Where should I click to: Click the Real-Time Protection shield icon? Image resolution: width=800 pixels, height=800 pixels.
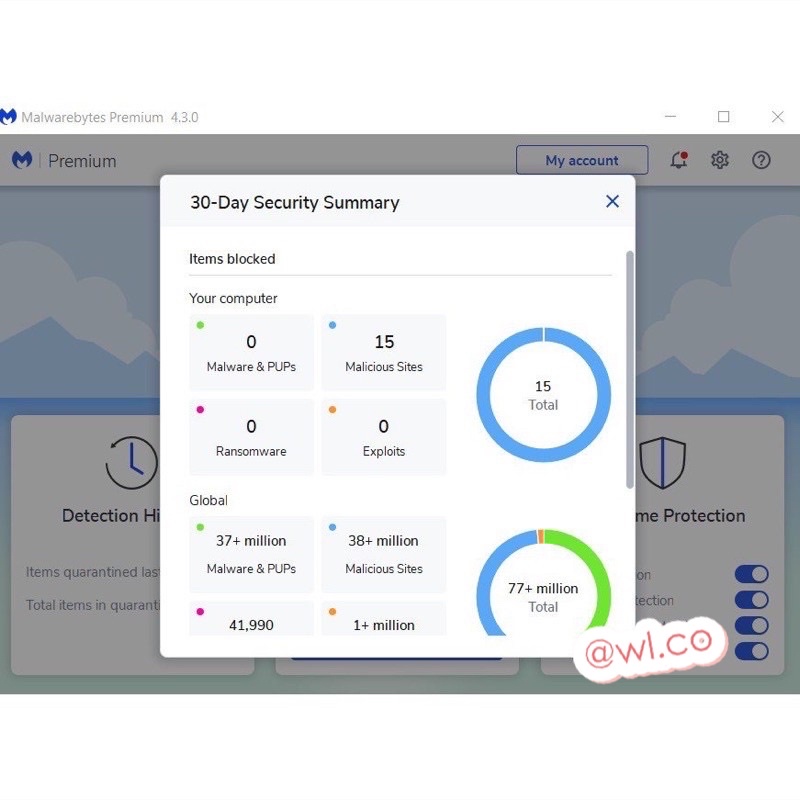662,463
